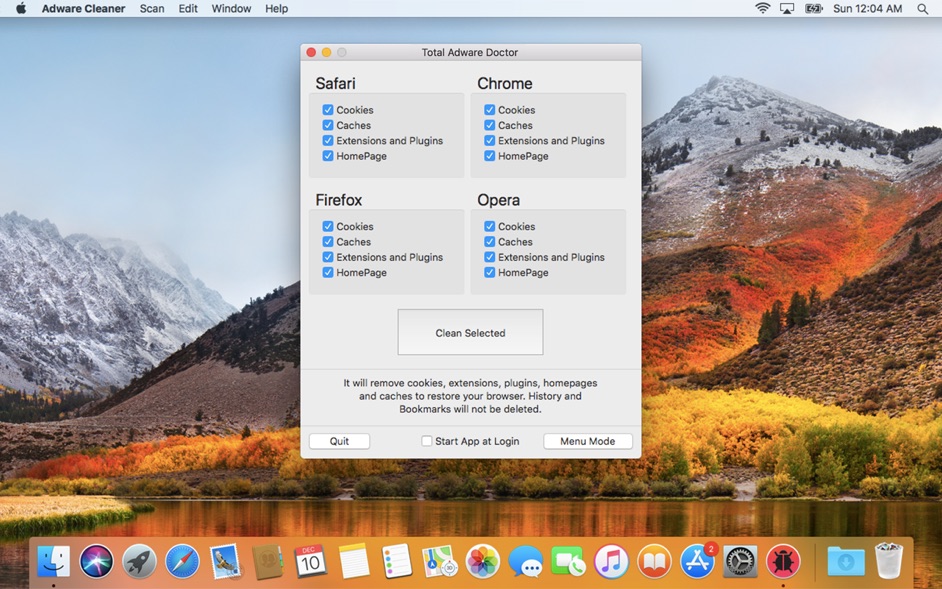Open Launchpad rocket icon in Dock
Image resolution: width=942 pixels, height=589 pixels.
coord(139,561)
